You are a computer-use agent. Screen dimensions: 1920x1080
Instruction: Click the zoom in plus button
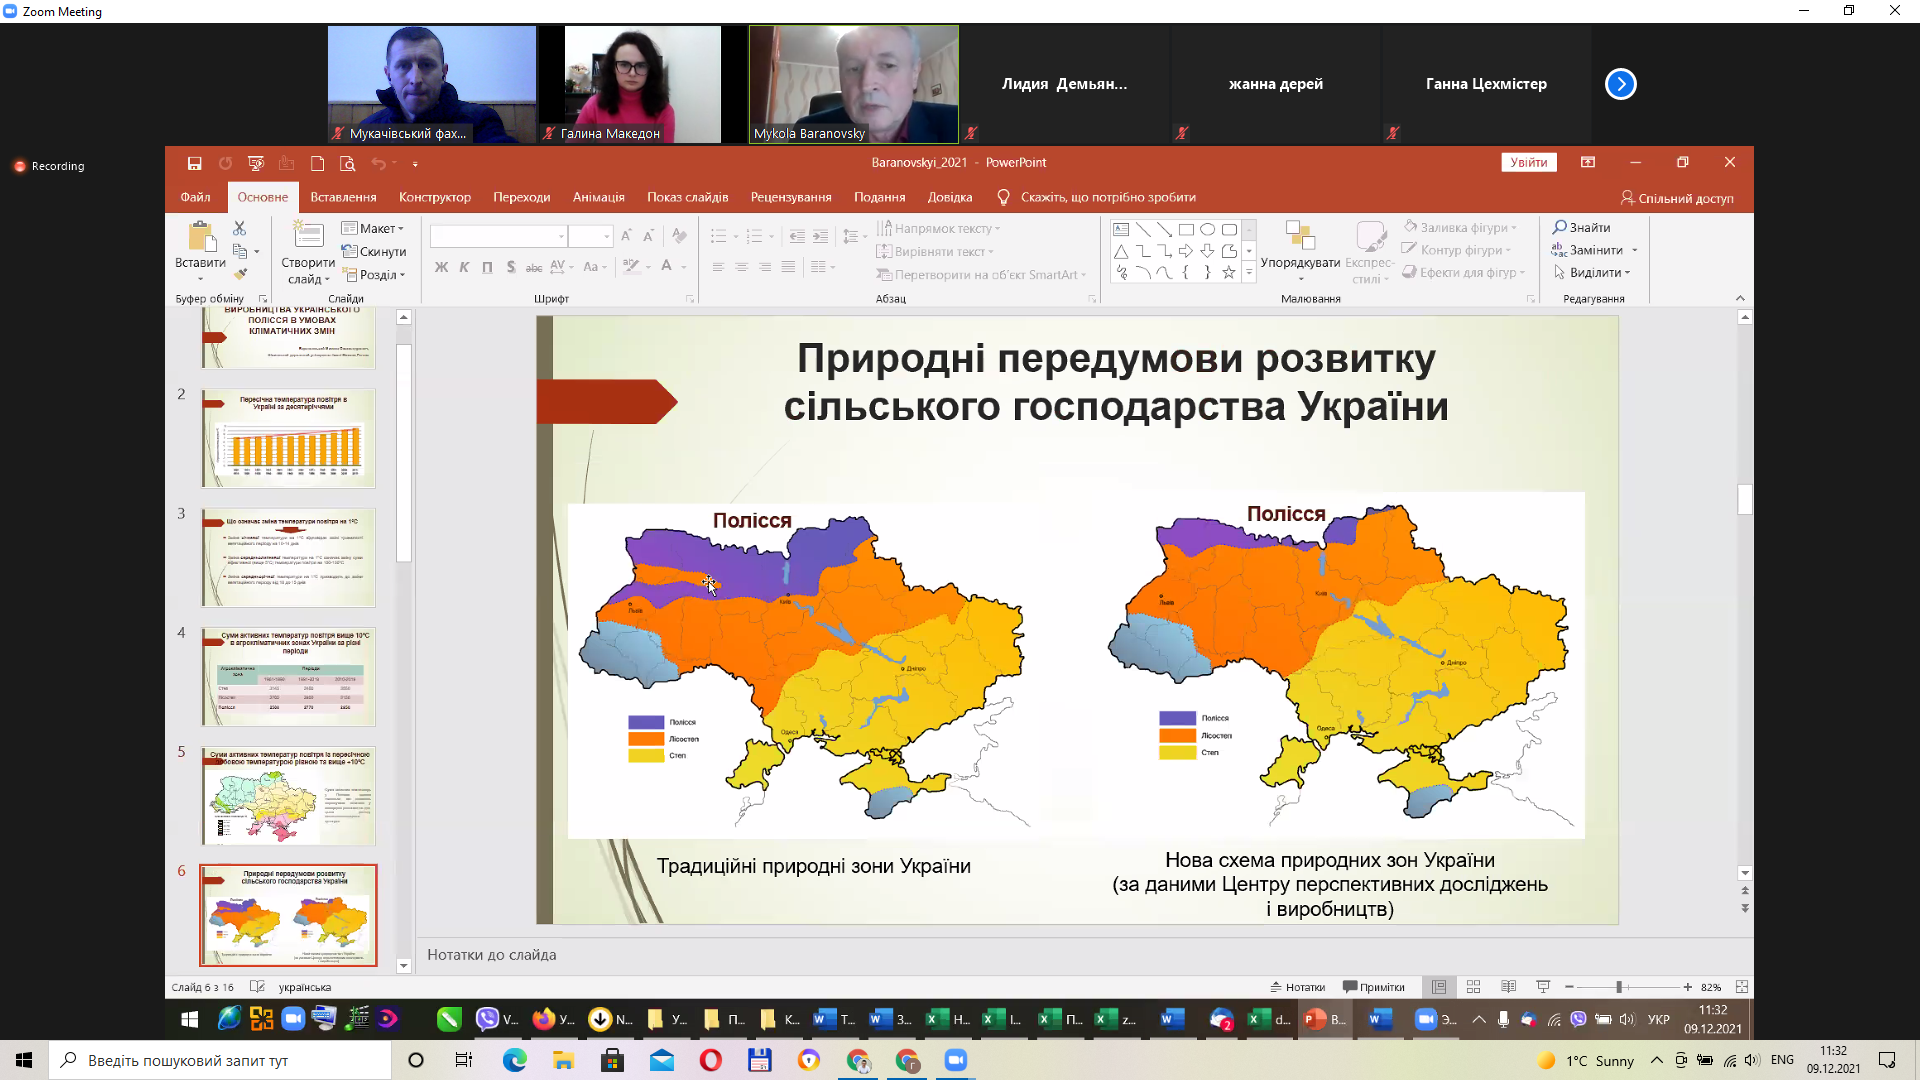1688,987
